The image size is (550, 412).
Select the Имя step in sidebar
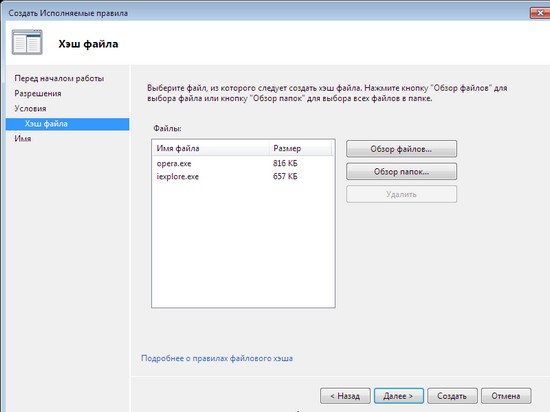coord(23,139)
